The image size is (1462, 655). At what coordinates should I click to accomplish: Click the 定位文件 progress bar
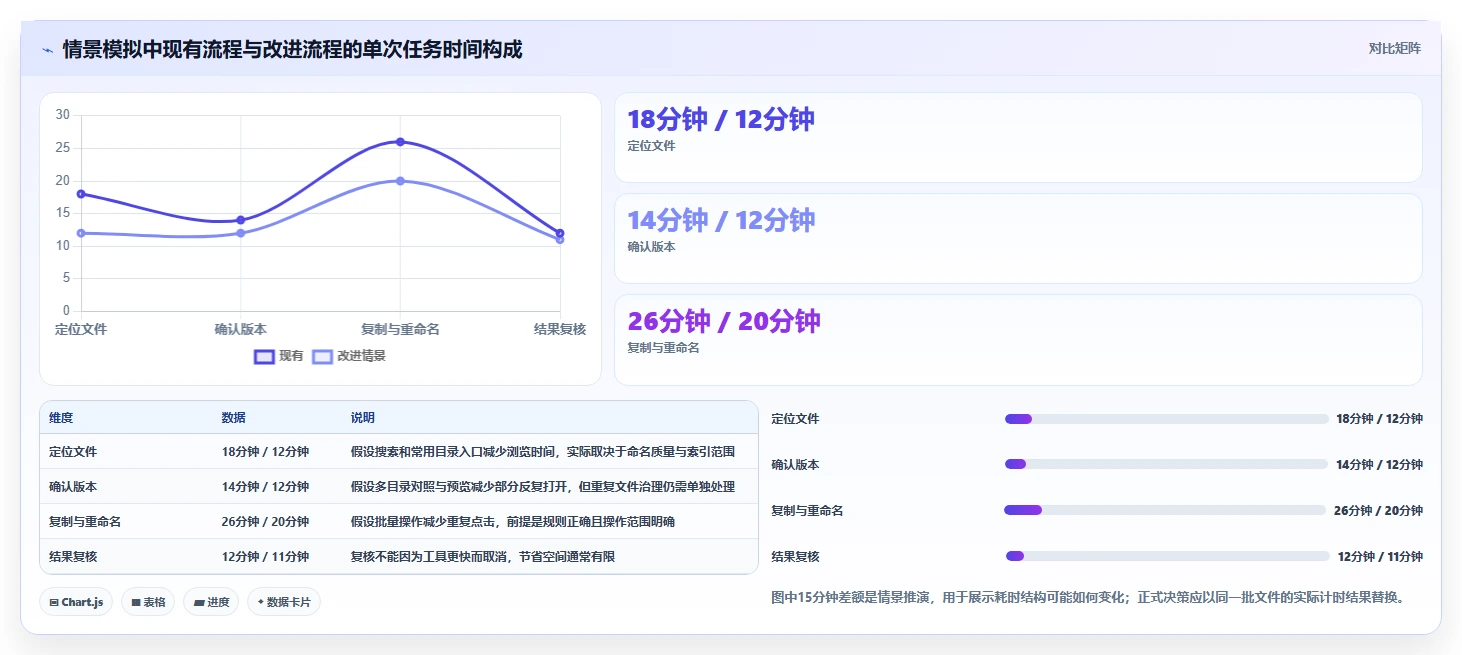(1167, 419)
